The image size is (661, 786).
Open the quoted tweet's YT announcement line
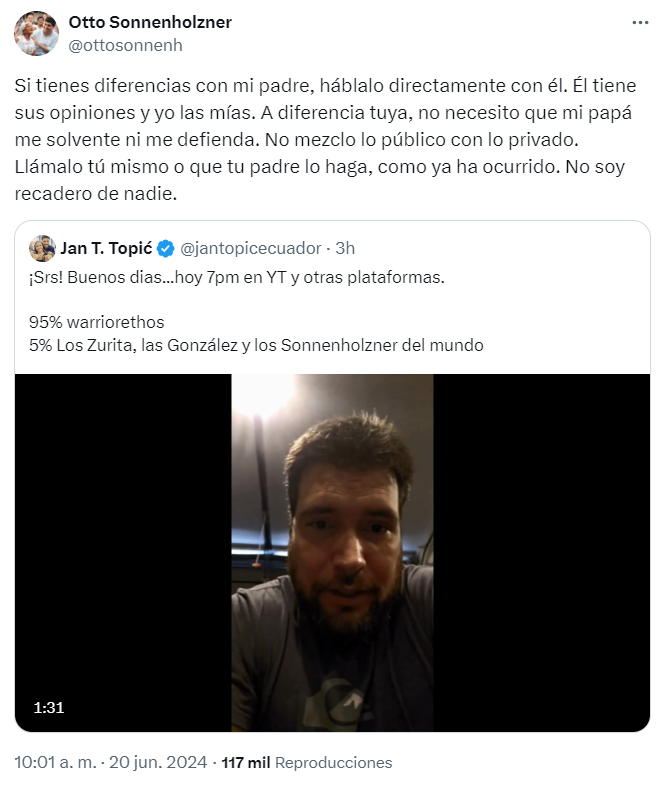point(237,277)
